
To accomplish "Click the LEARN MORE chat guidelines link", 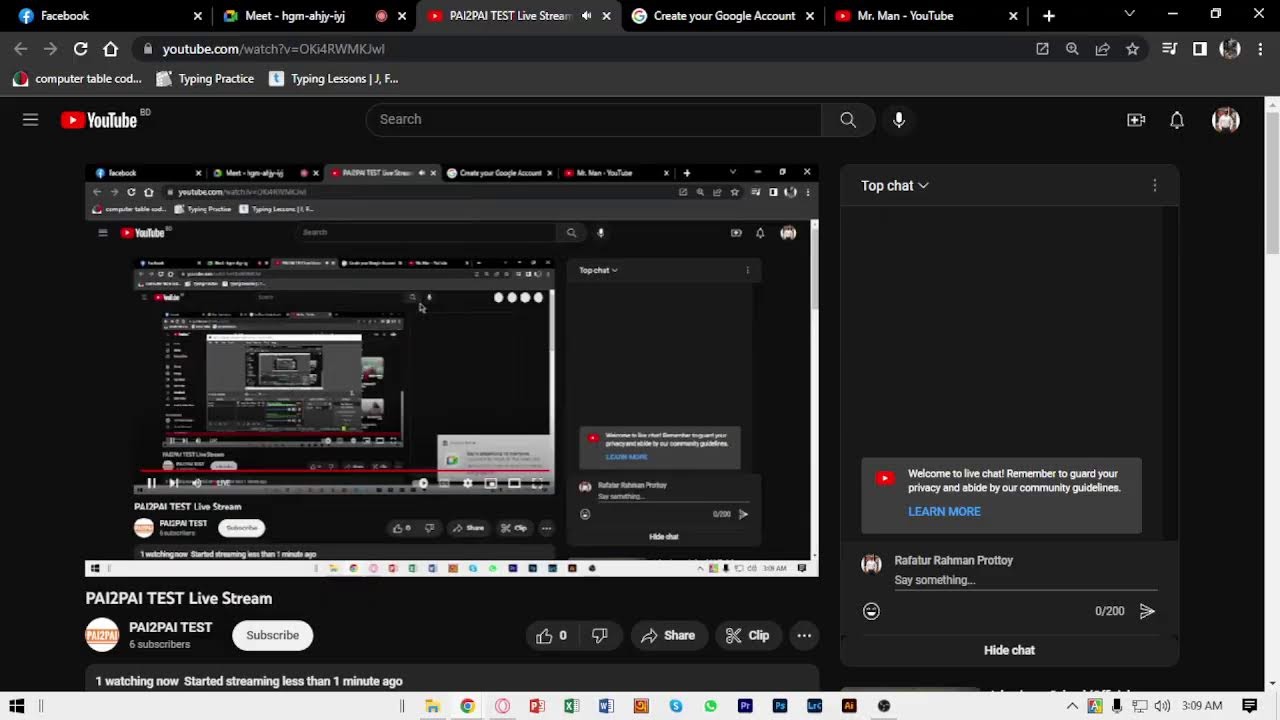I will (x=944, y=512).
